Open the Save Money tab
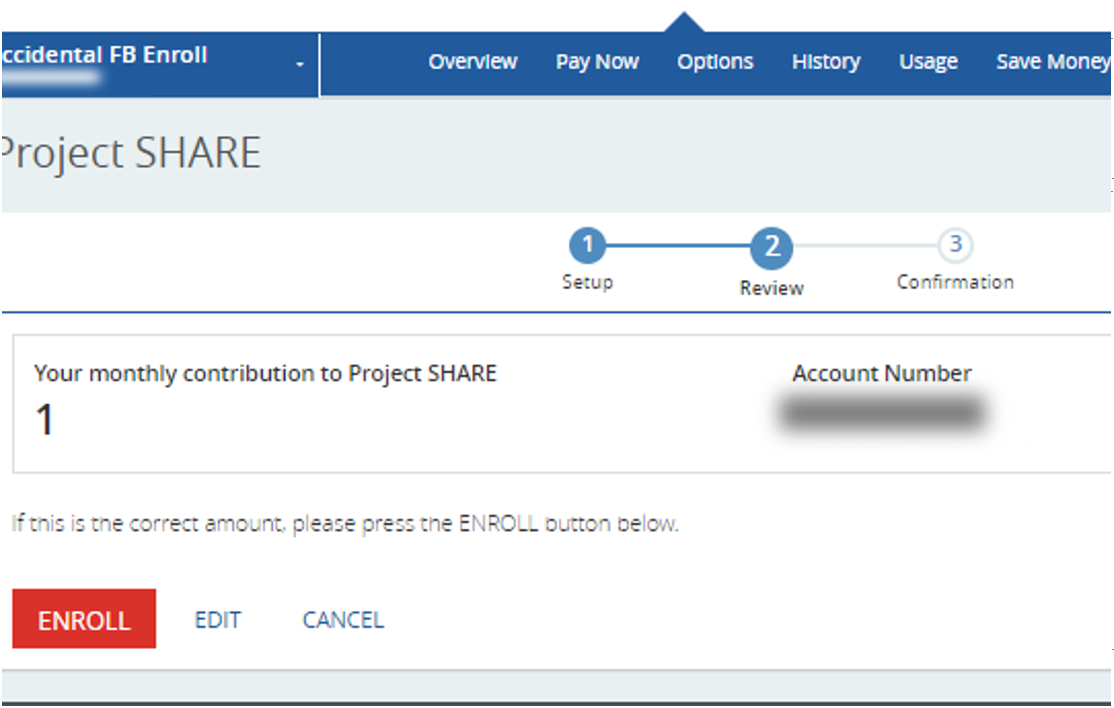This screenshot has width=1114, height=708. click(x=1052, y=62)
